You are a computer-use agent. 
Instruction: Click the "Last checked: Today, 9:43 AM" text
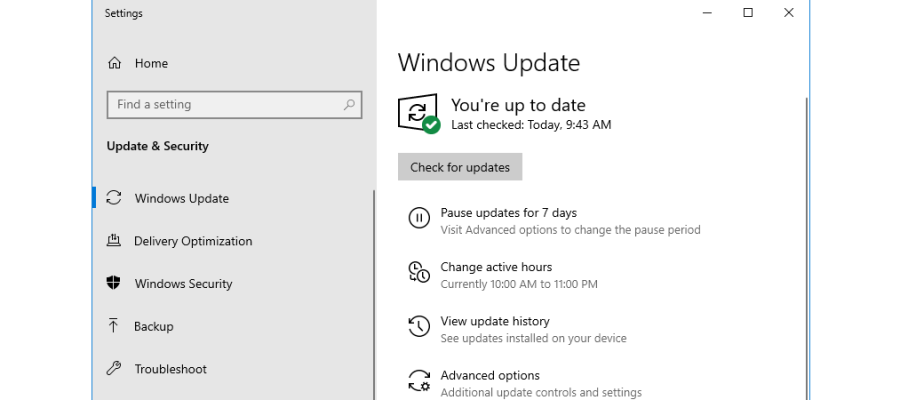531,125
